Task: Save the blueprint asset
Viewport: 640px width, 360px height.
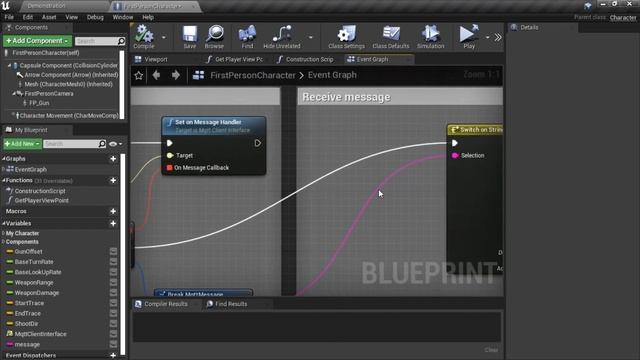Action: [190, 37]
